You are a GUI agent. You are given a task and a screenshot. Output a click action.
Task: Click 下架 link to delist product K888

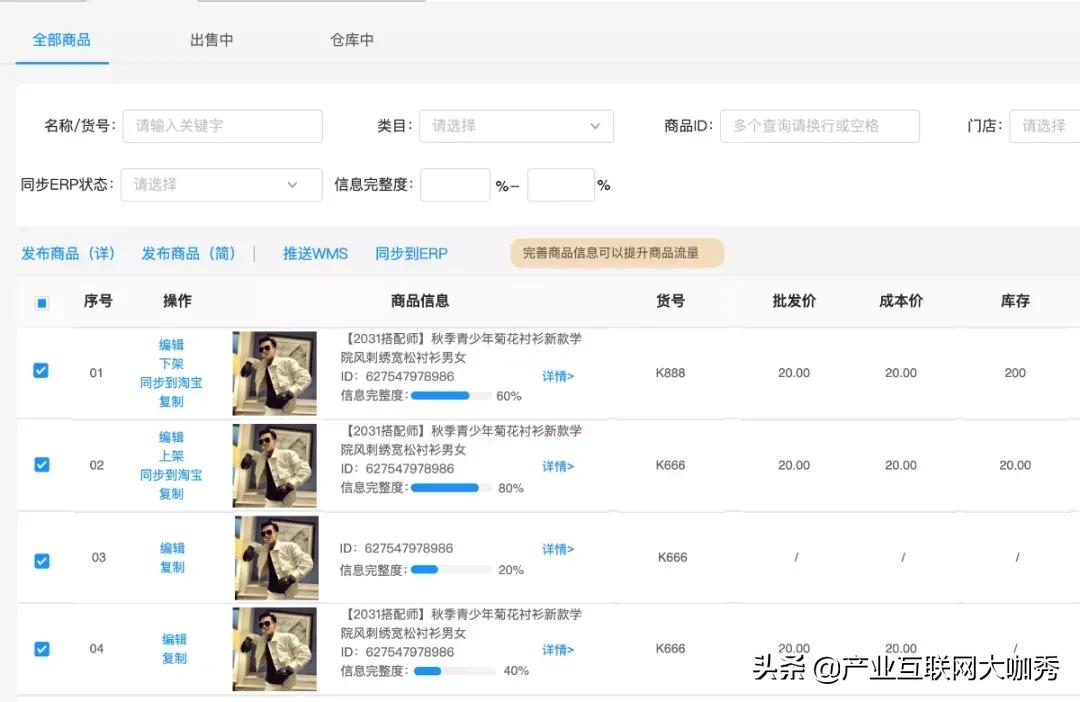[171, 363]
